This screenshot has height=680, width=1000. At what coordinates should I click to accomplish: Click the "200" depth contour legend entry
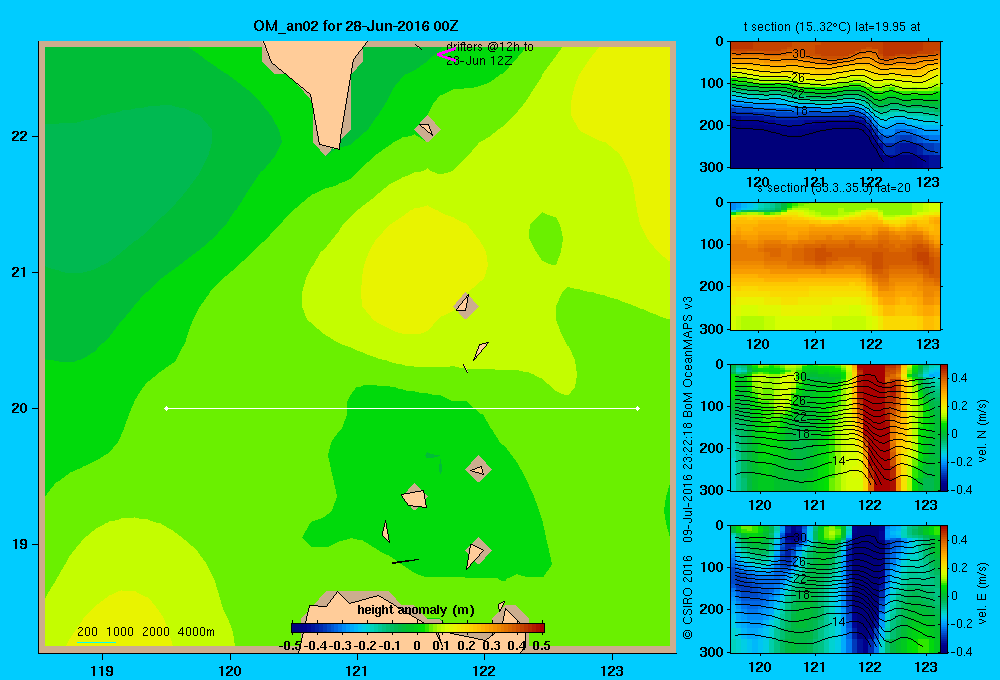tap(87, 632)
